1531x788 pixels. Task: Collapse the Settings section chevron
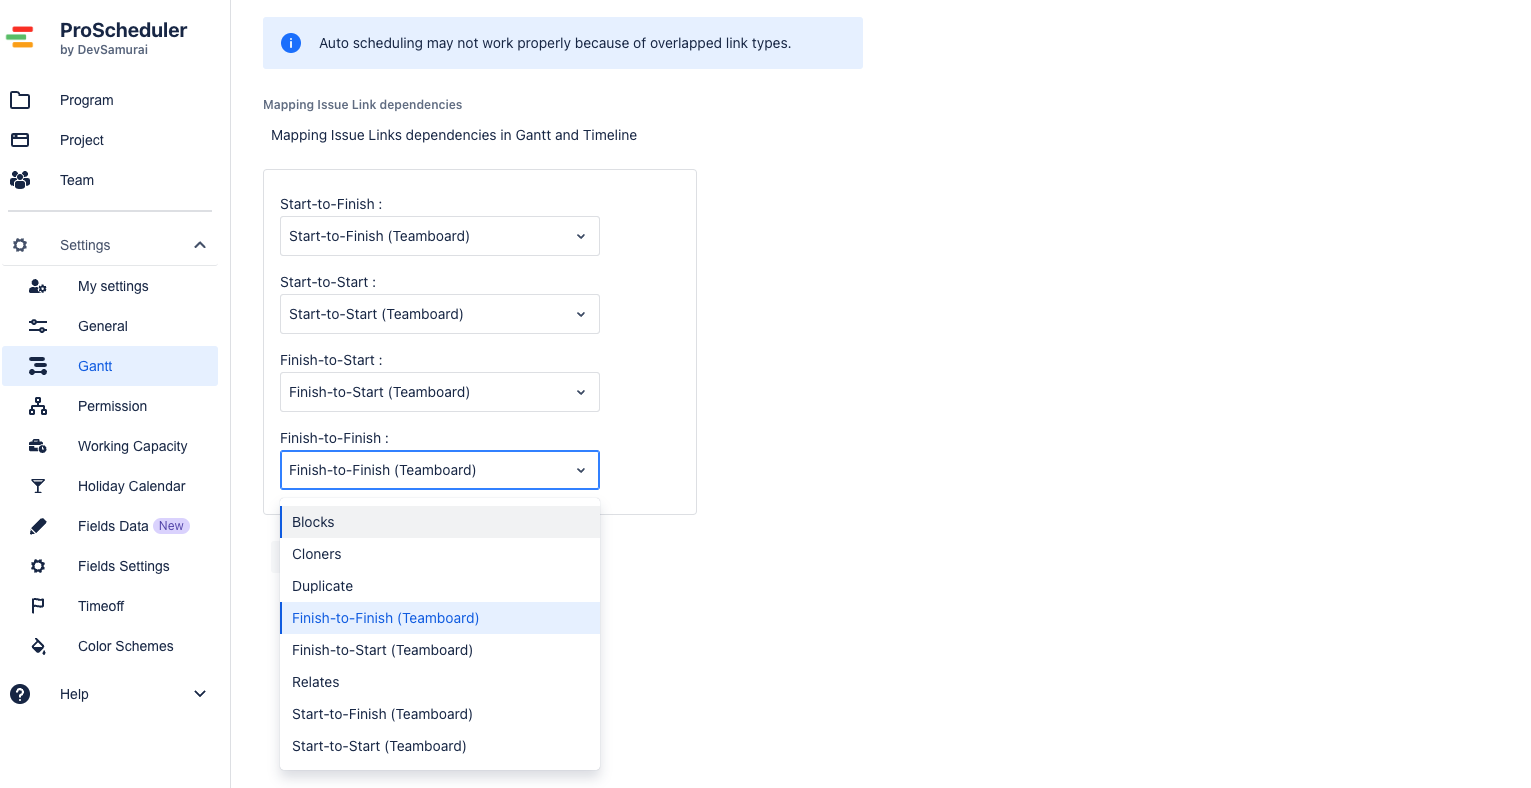[200, 245]
